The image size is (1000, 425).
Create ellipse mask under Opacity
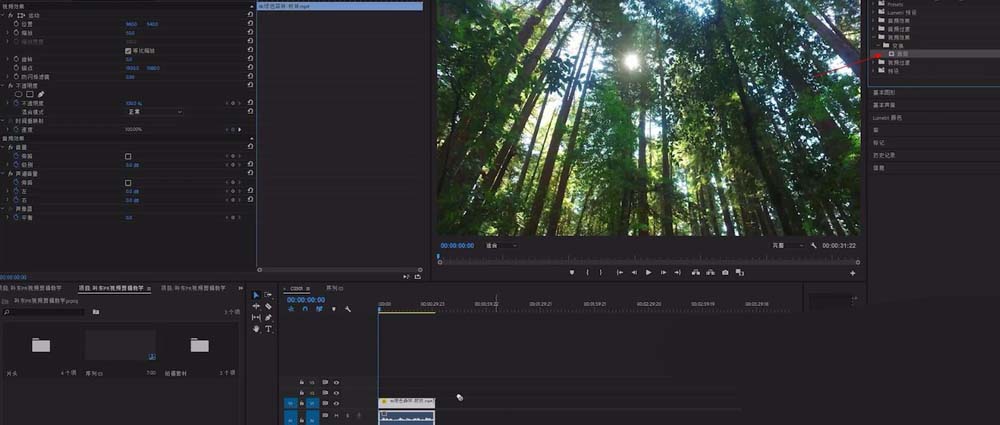click(18, 94)
